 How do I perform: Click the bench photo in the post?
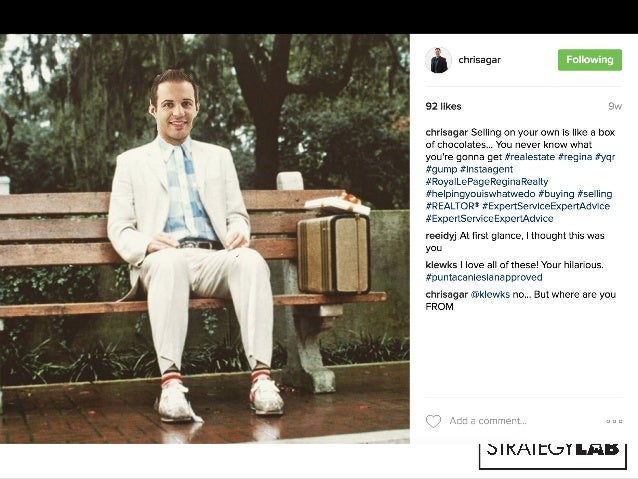205,238
